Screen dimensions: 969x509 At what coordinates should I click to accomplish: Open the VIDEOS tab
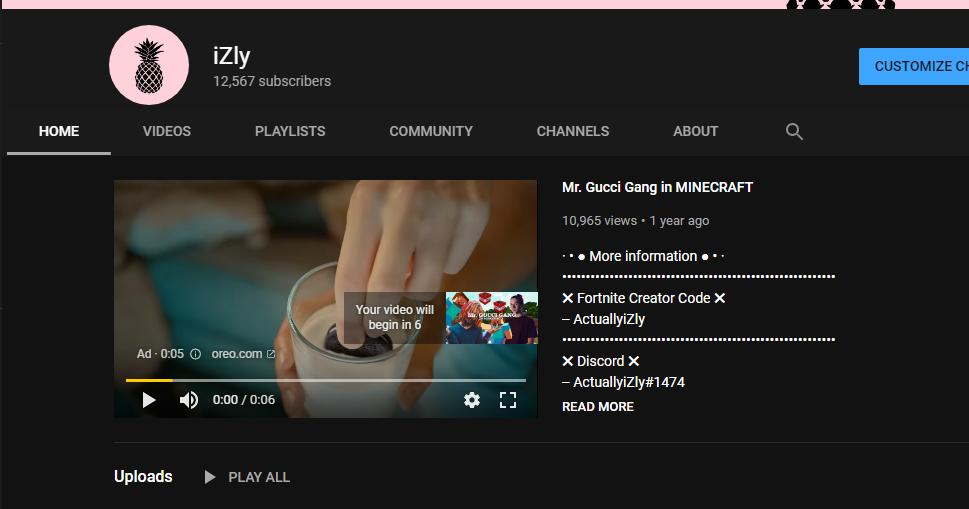pos(167,131)
